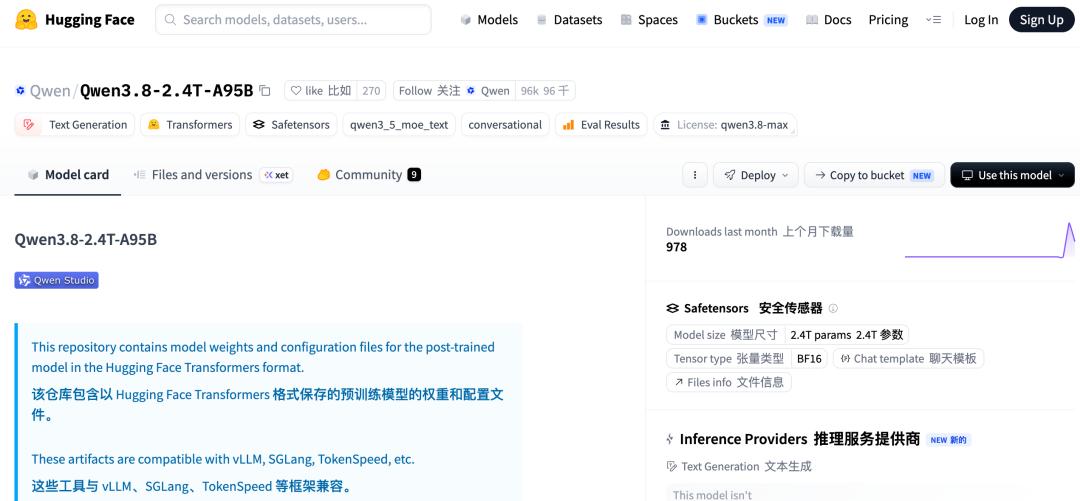Click the magnifier icon in search box
1080x501 pixels.
(171, 20)
